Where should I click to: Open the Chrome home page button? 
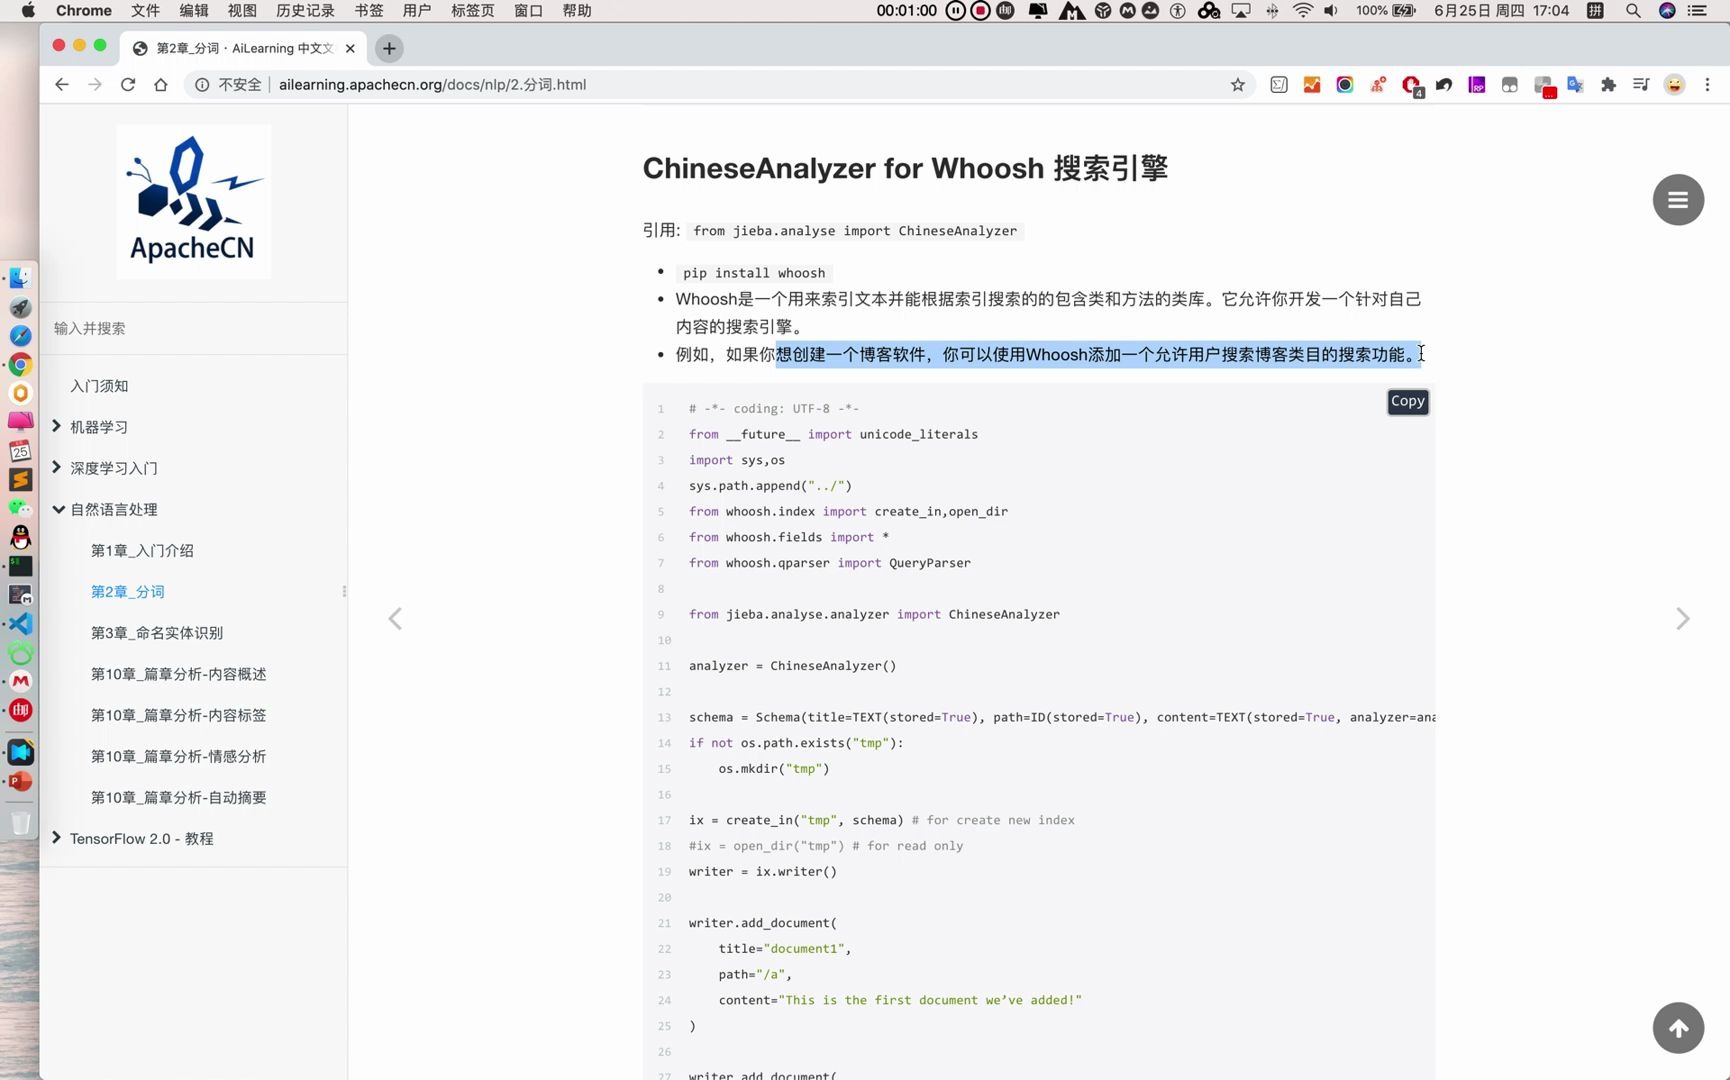tap(161, 85)
